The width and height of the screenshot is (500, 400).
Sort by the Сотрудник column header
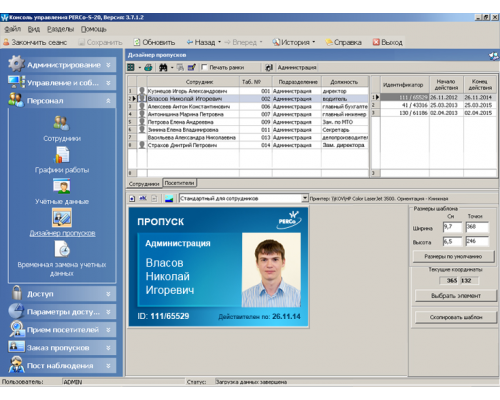click(194, 82)
